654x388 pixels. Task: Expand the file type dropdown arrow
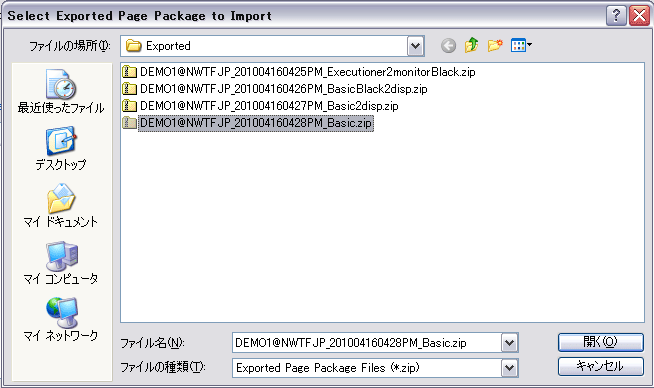coord(509,368)
